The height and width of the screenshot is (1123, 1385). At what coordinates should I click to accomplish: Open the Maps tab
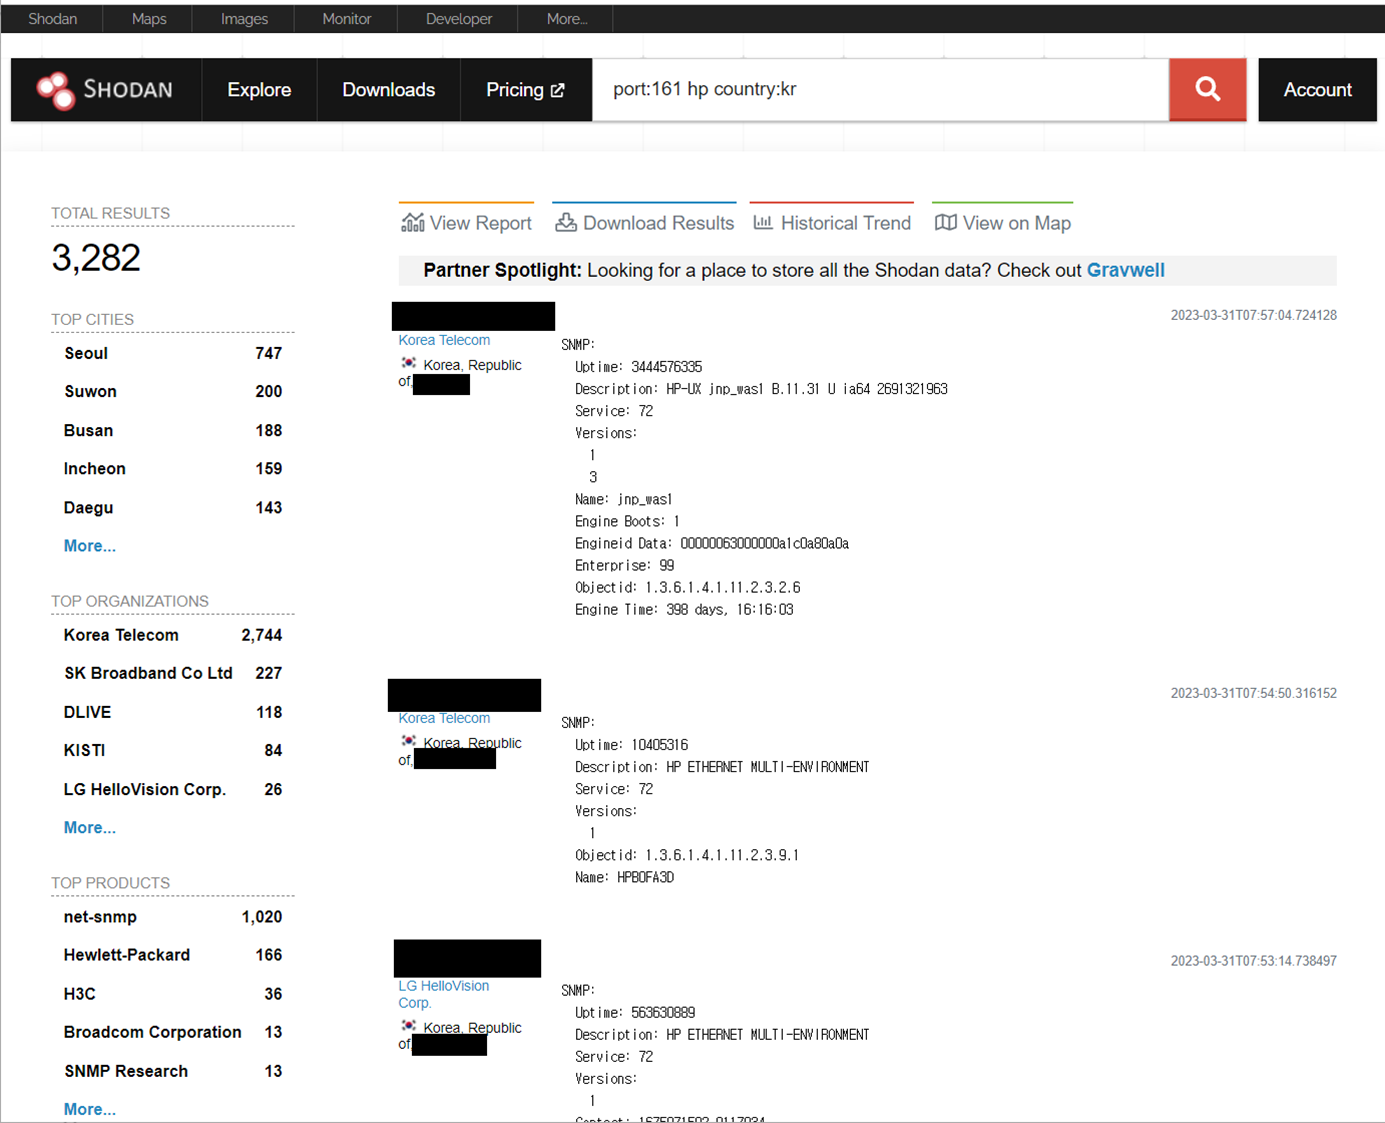[x=149, y=19]
